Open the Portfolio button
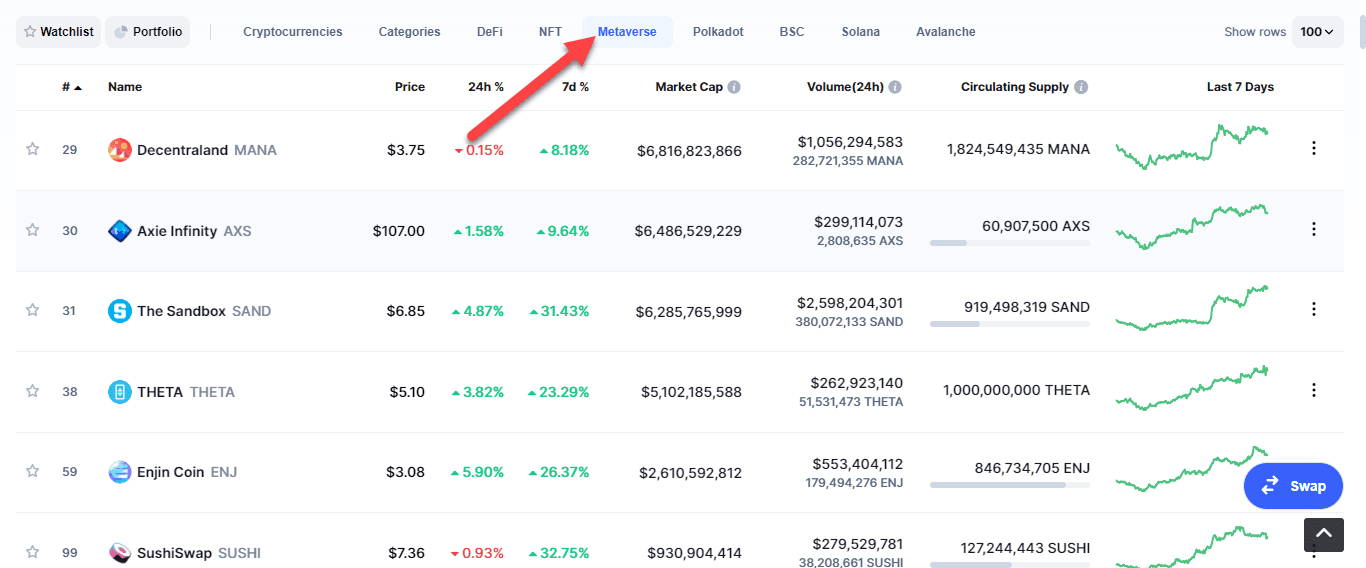The image size is (1366, 568). pos(147,32)
